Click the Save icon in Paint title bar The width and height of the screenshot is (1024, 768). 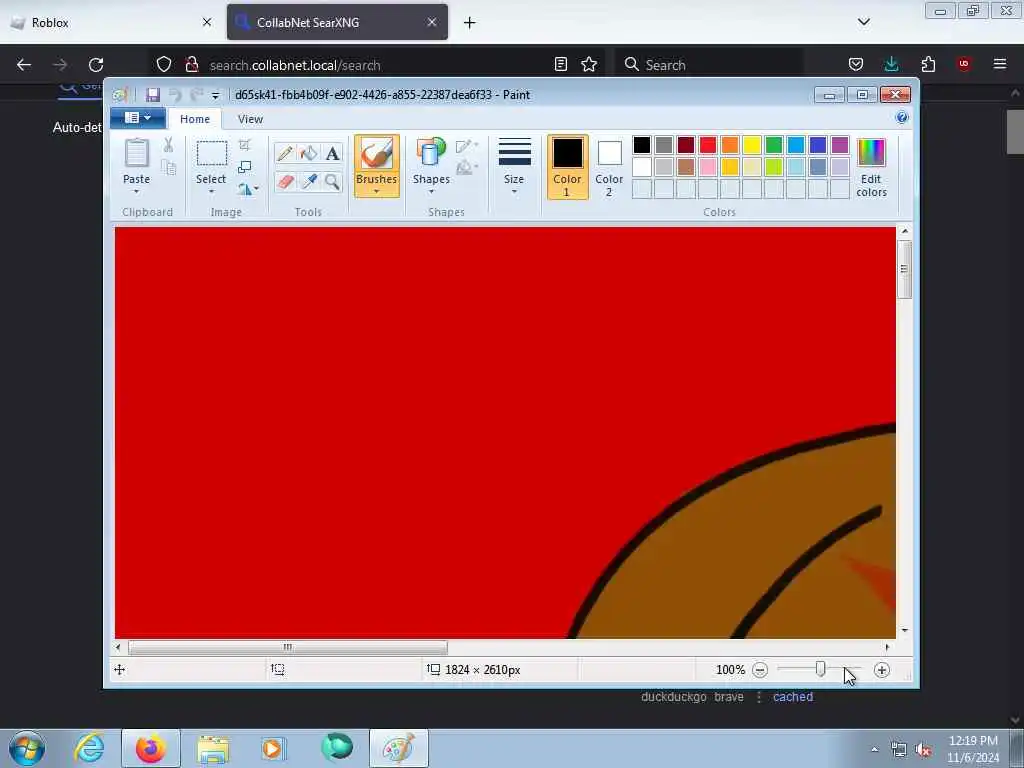(153, 95)
